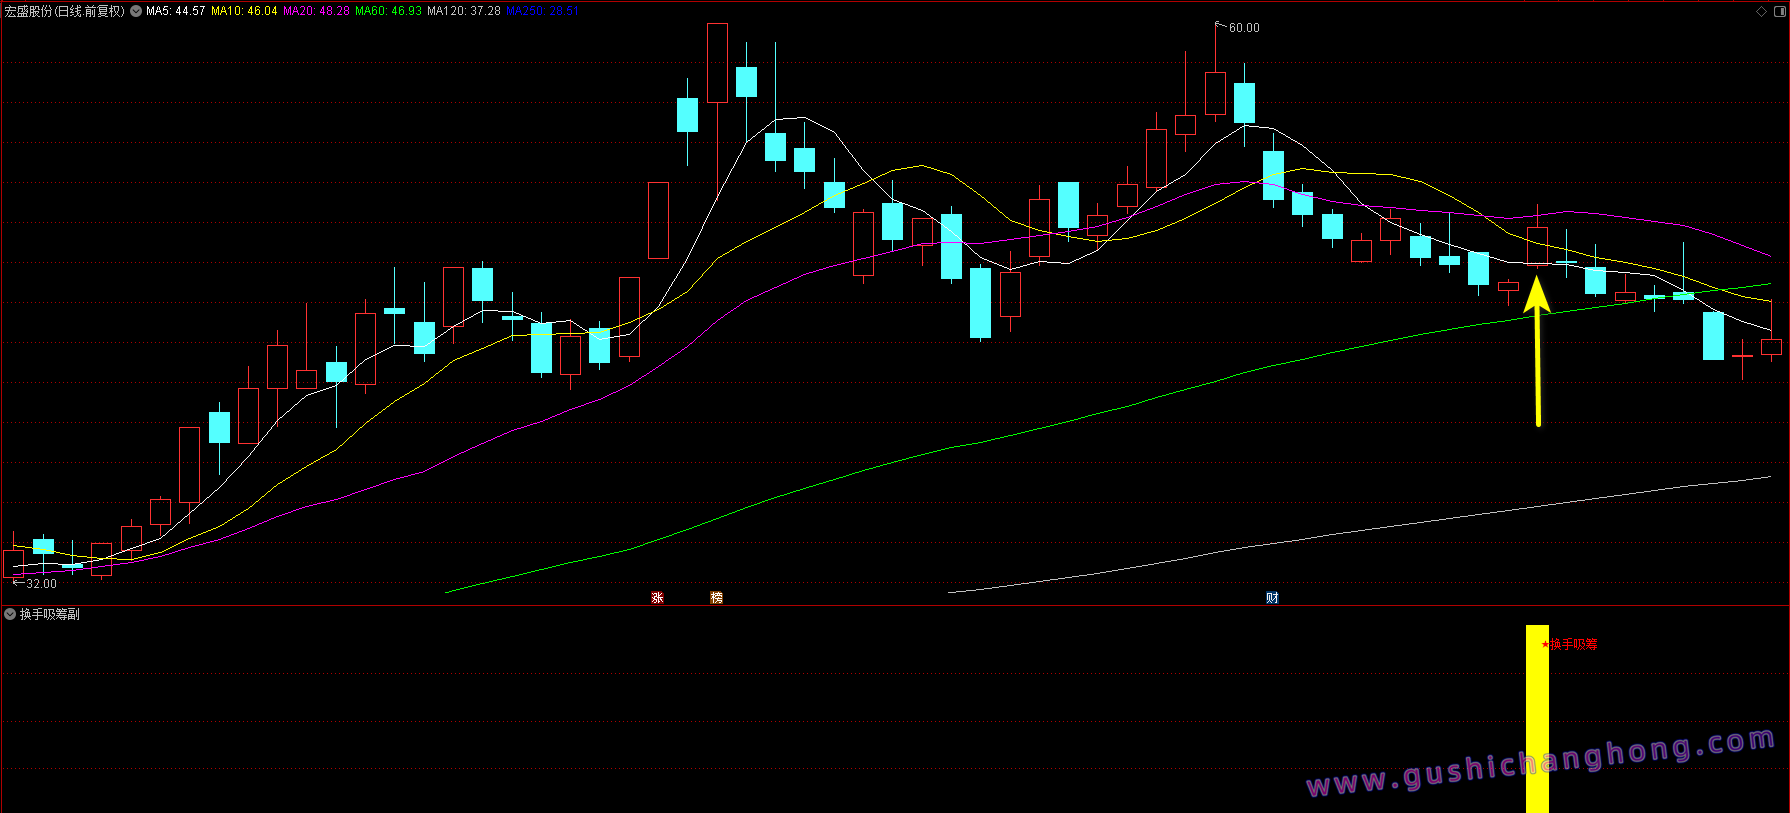Toggle the side panel icon at top-right
This screenshot has height=813, width=1790.
pos(1778,11)
